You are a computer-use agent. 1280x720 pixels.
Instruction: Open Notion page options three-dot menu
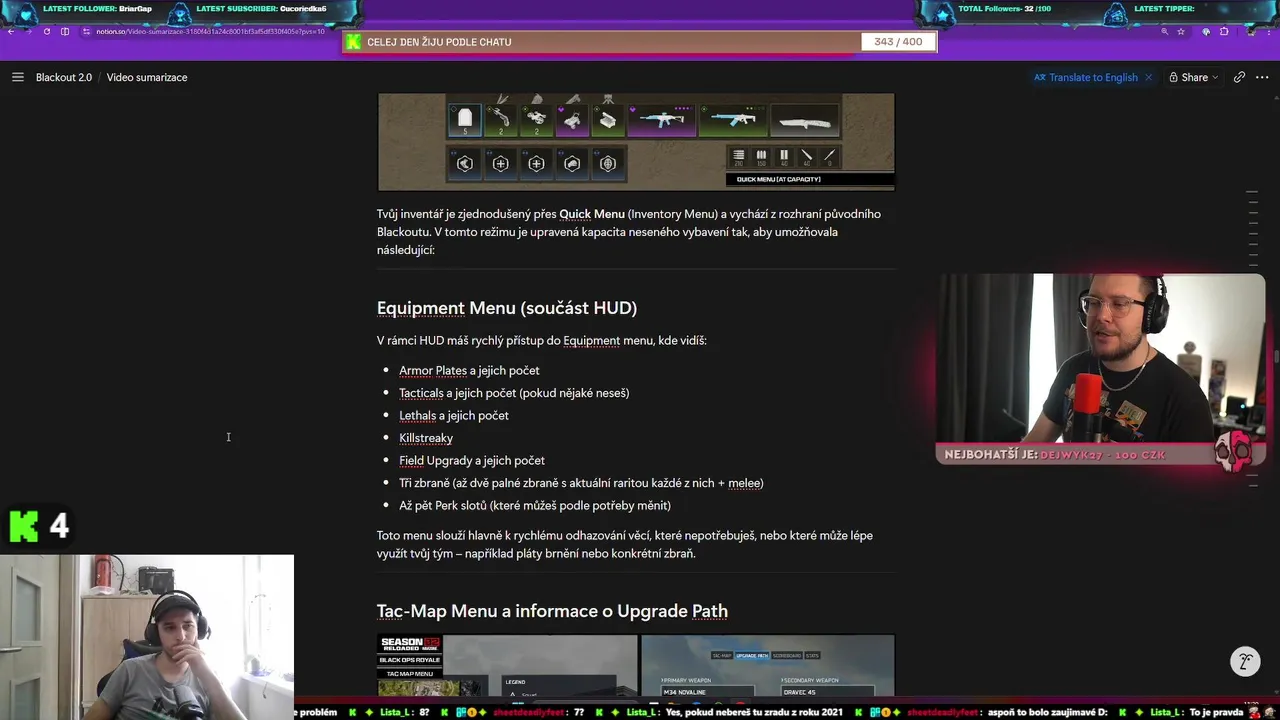coord(1262,77)
